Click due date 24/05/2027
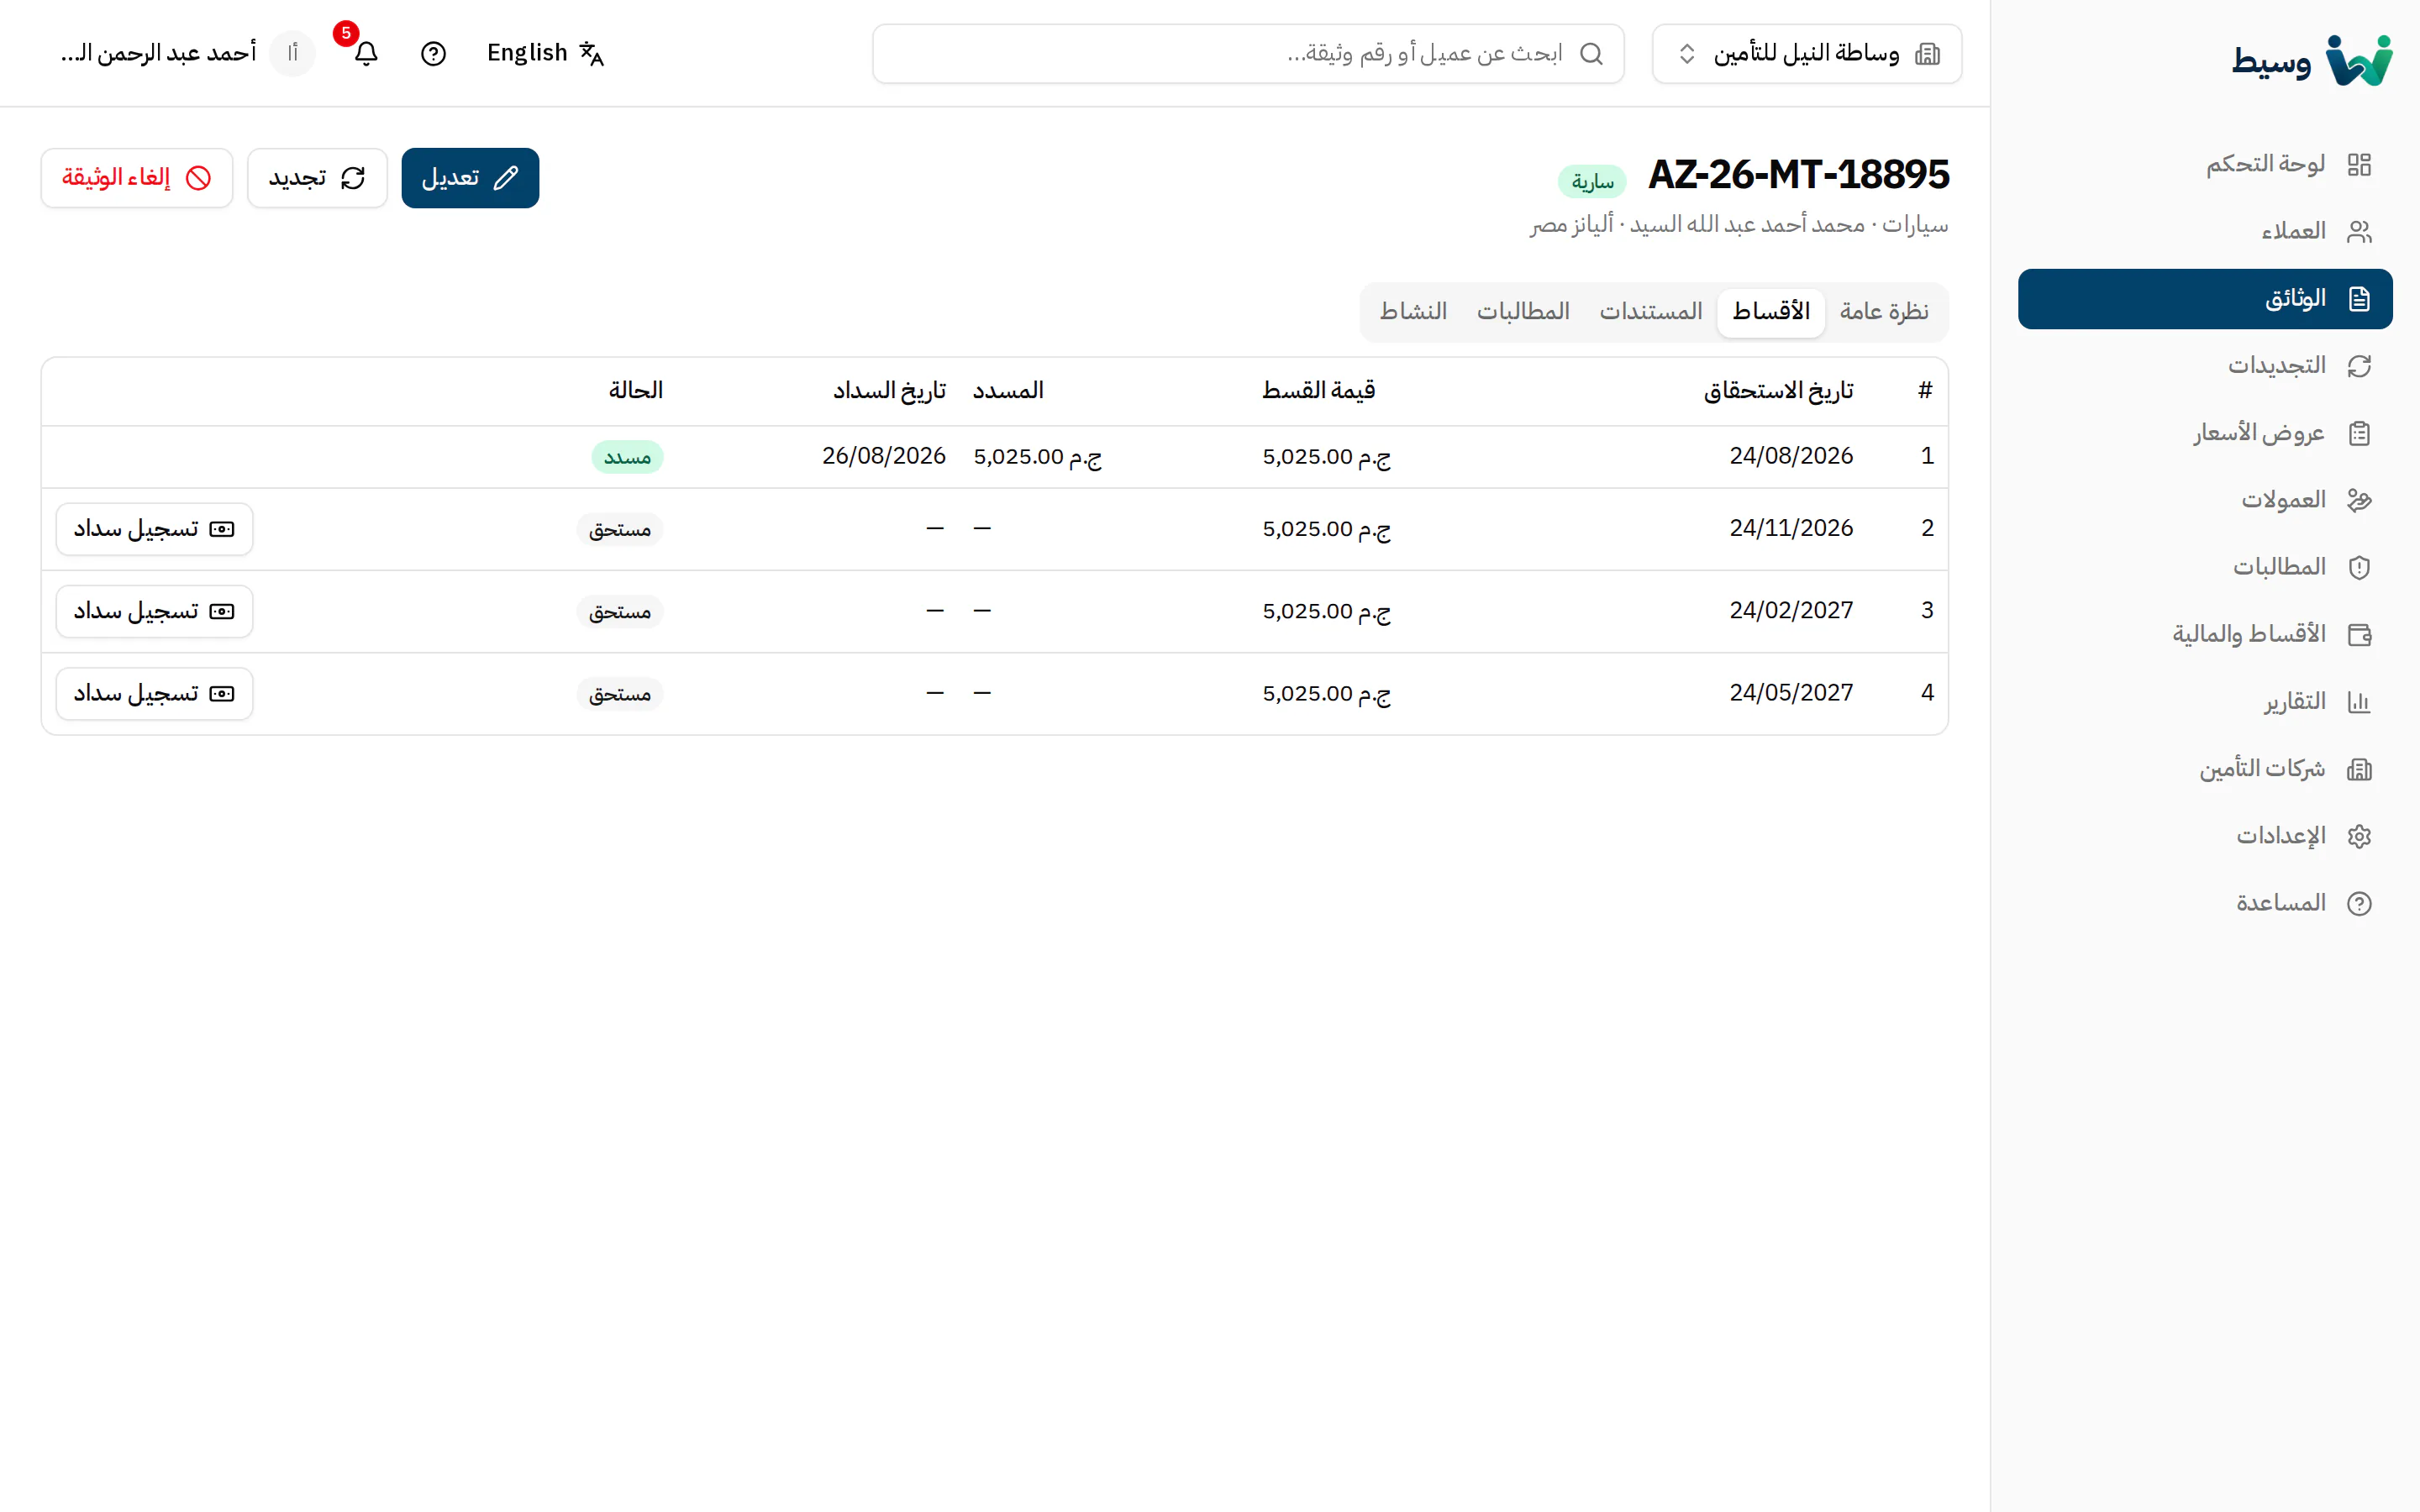2420x1512 pixels. click(x=1791, y=693)
